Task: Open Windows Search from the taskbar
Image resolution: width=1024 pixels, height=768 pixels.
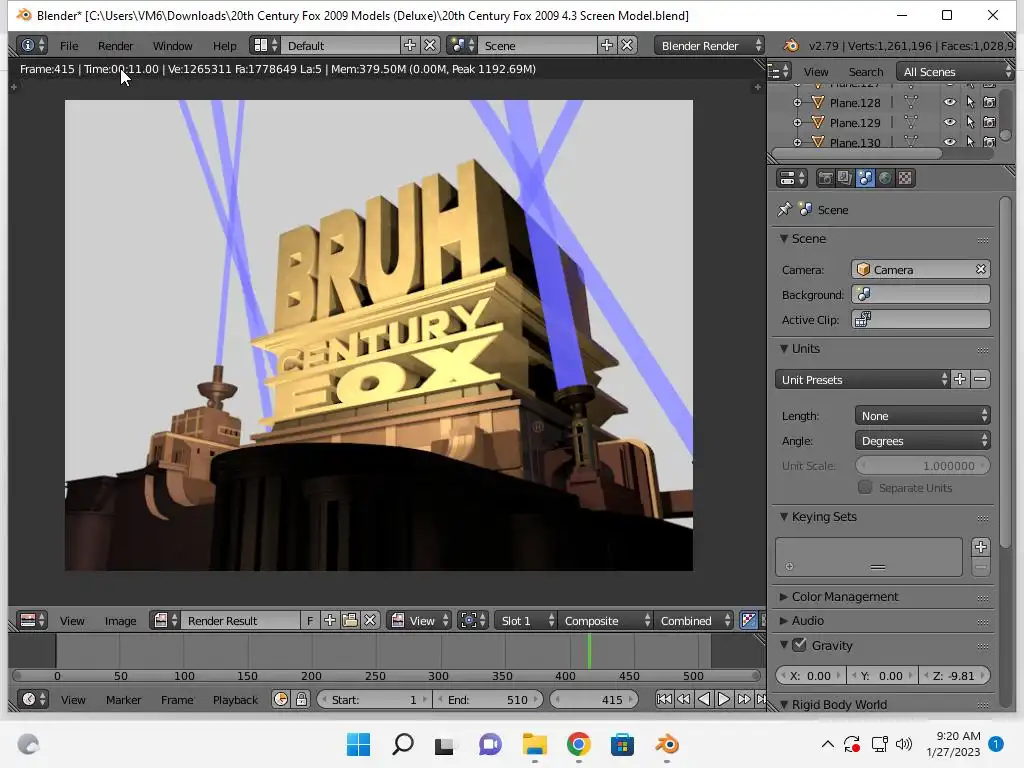Action: click(403, 744)
